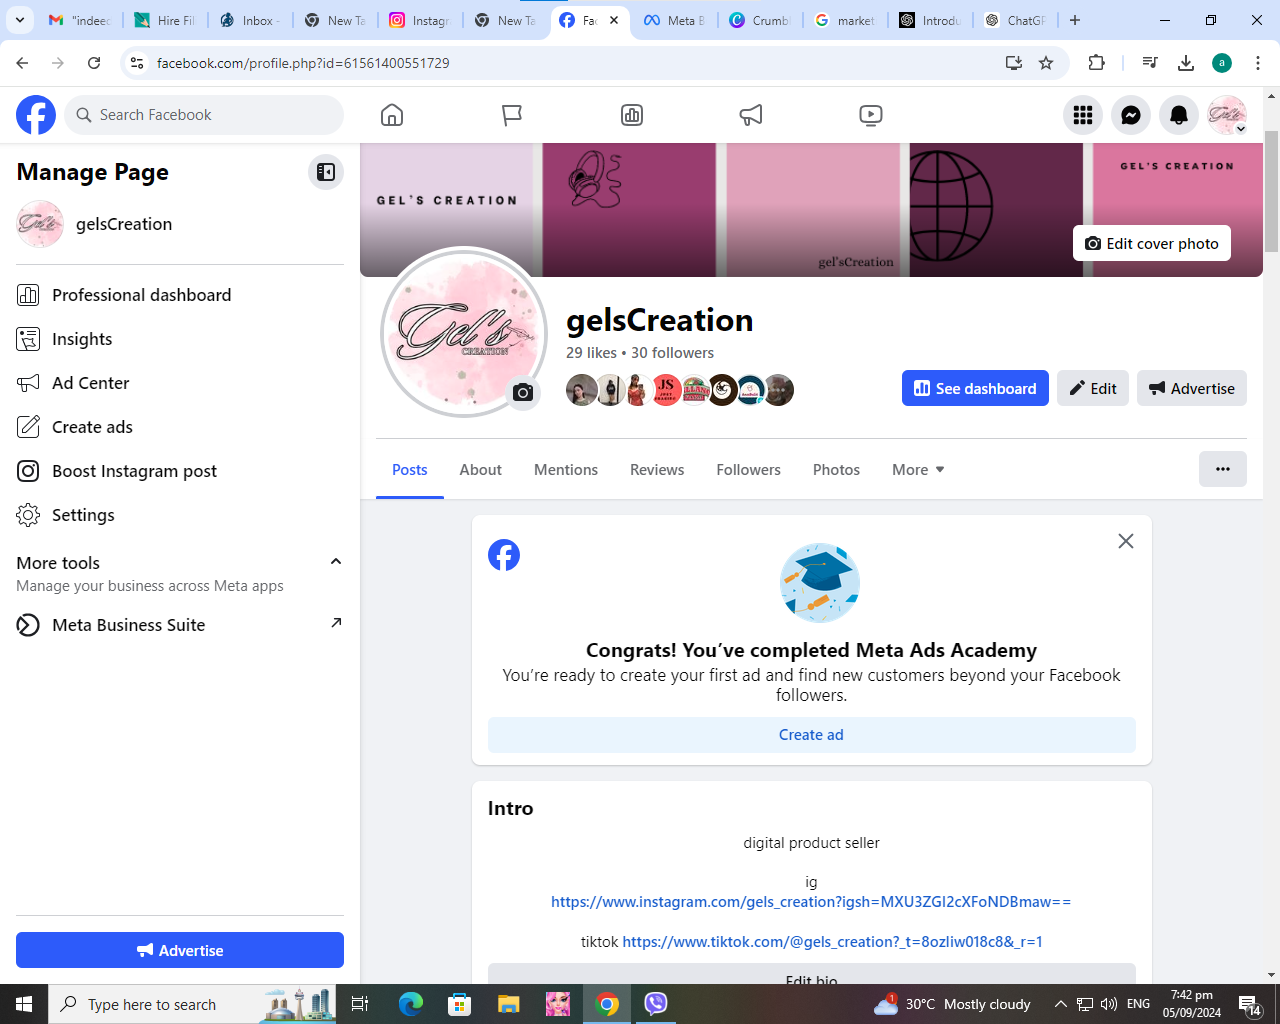Click in the Search Facebook field
The image size is (1280, 1024).
[x=204, y=115]
